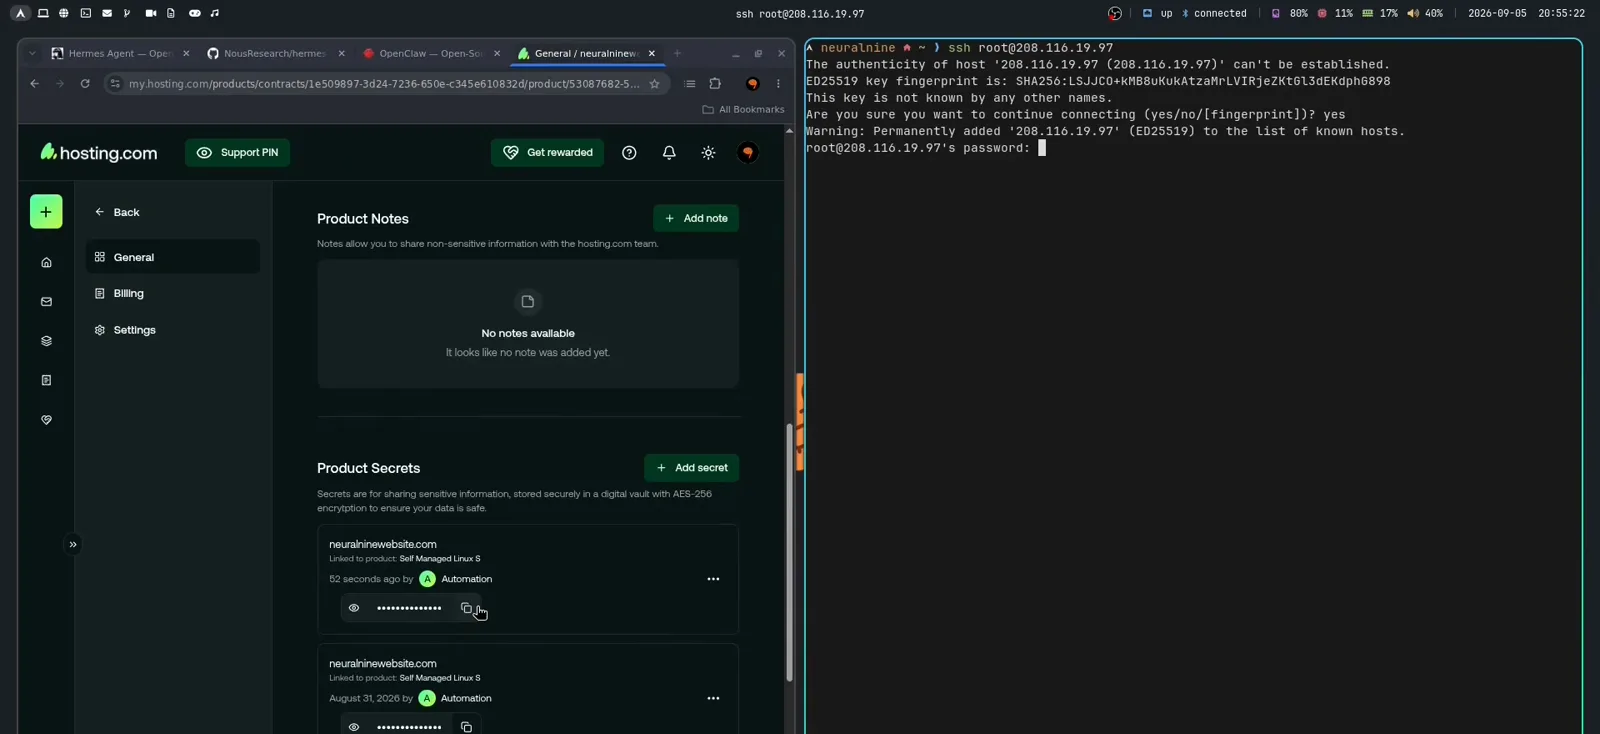Open the home icon in hosting sidebar
Viewport: 1600px width, 734px height.
(46, 263)
